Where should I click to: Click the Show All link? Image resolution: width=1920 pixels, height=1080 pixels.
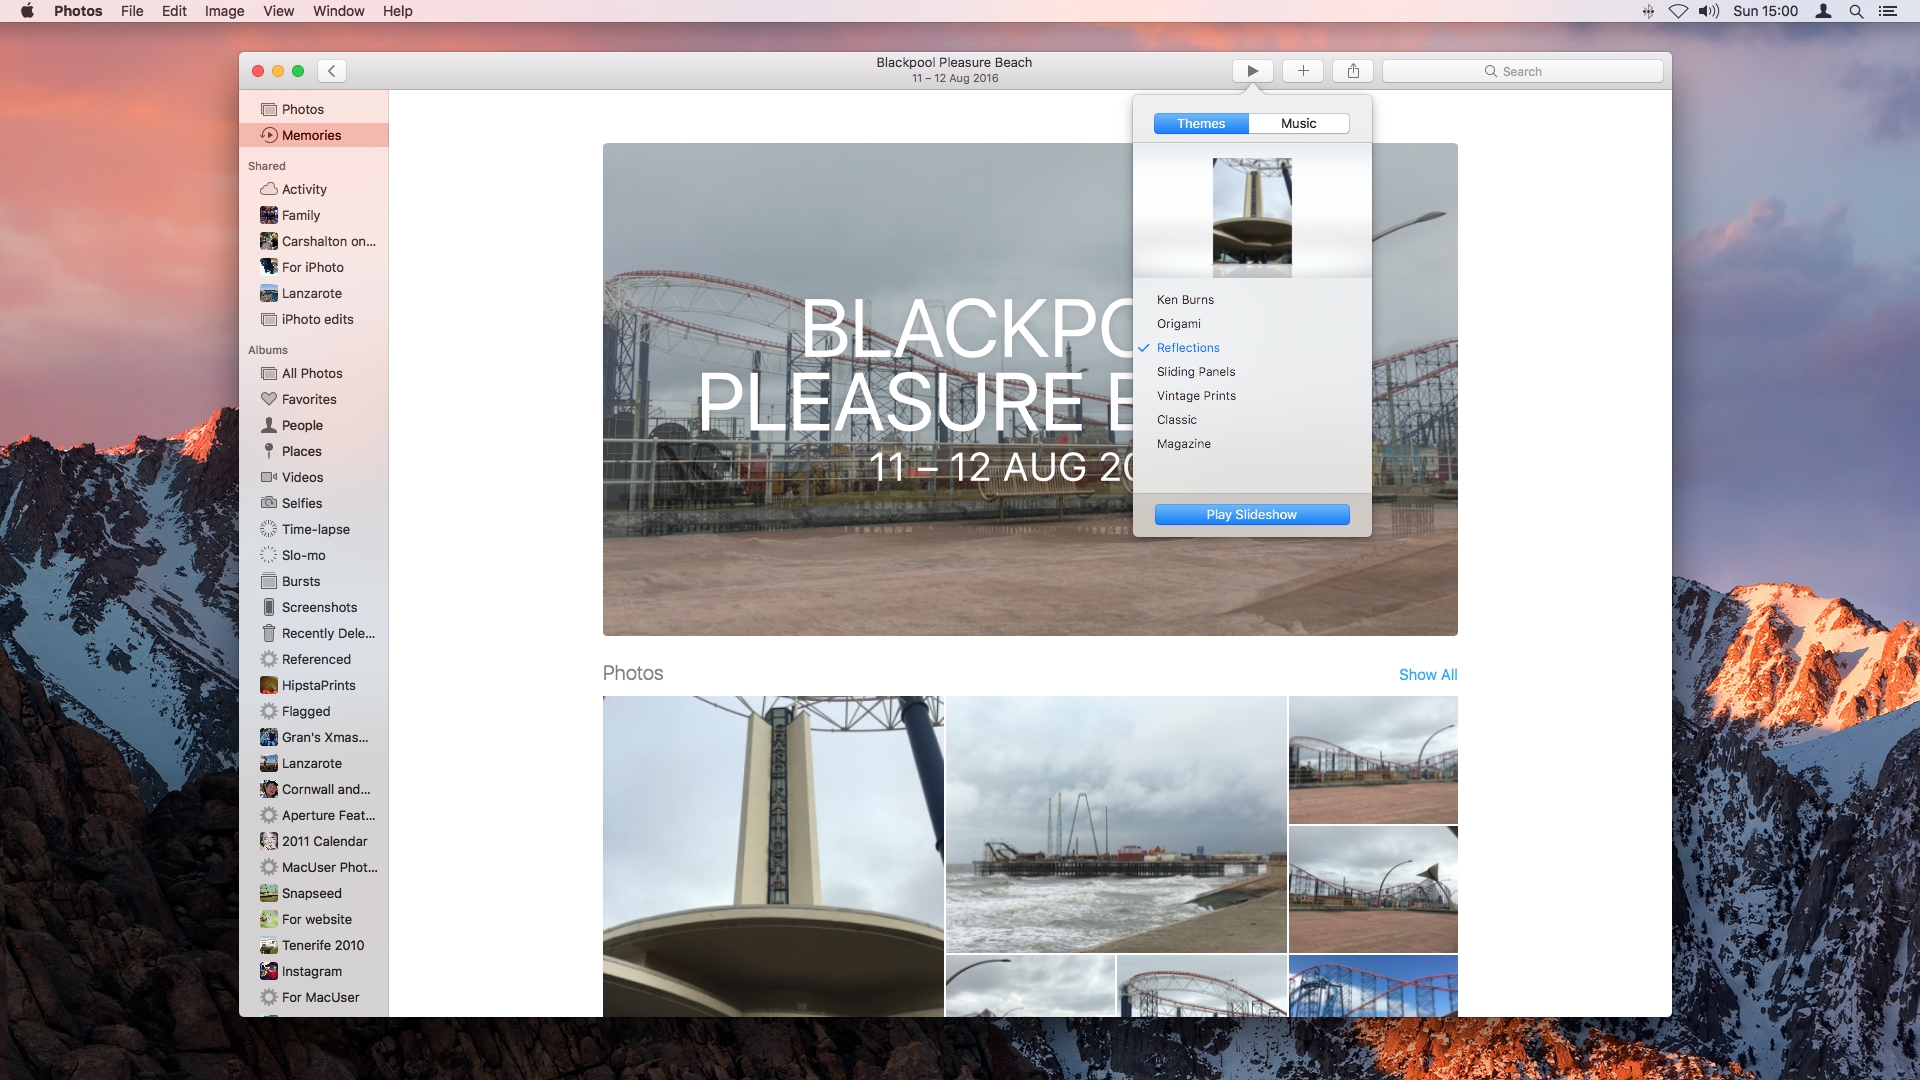[1428, 675]
